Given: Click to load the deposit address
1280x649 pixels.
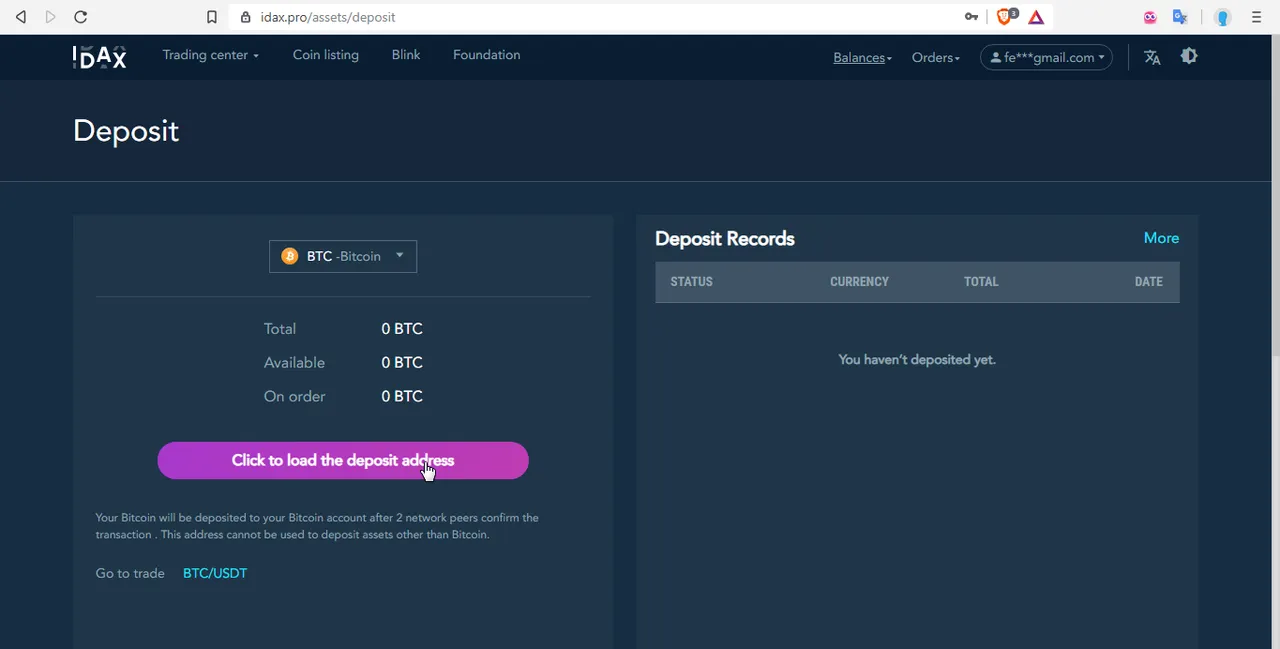Looking at the screenshot, I should (343, 460).
